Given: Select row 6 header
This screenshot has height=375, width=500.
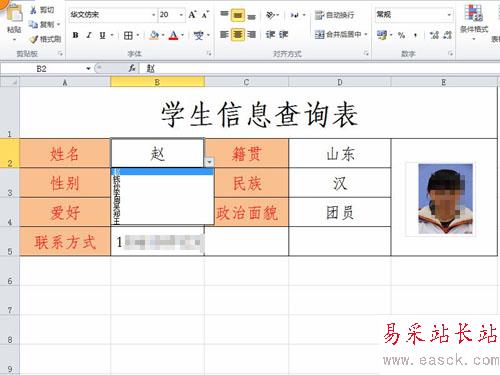Looking at the screenshot, I should point(10,271).
